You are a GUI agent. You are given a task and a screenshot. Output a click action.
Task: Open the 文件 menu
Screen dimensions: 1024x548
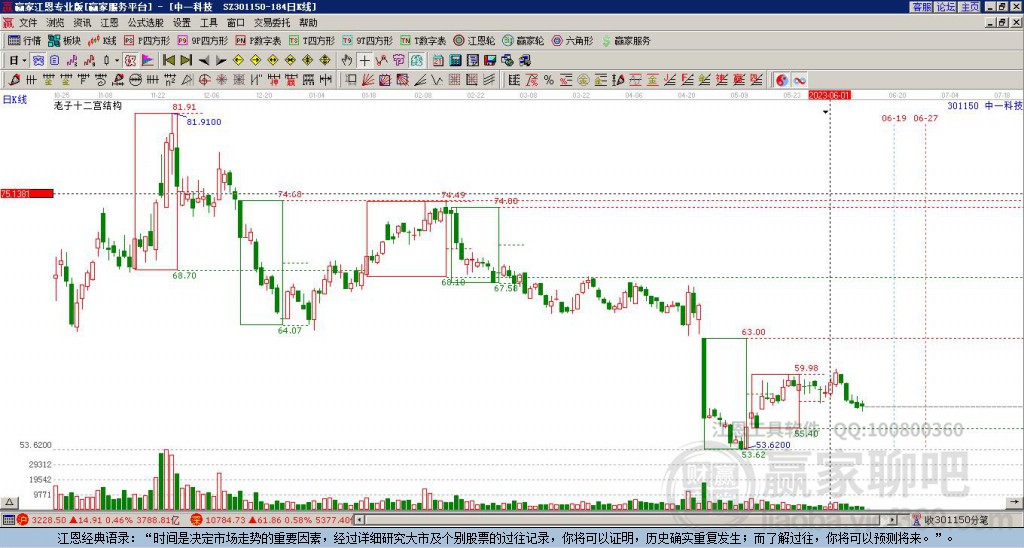pos(27,23)
